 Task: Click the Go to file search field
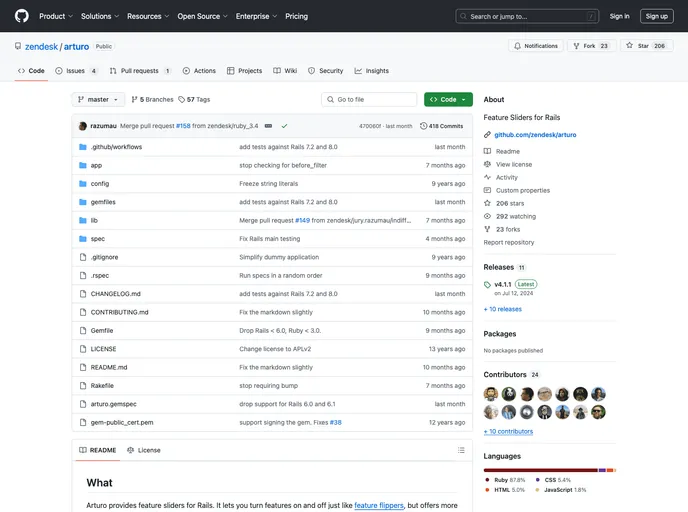[x=369, y=100]
